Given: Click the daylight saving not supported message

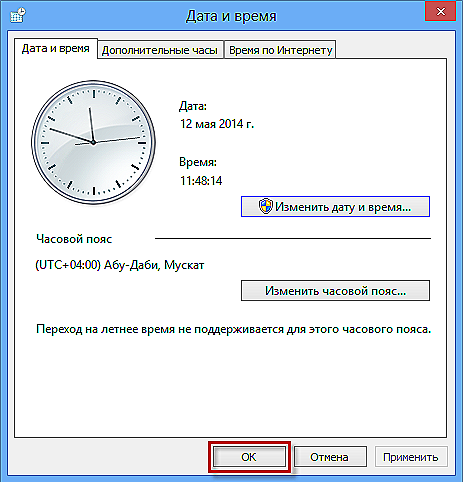Looking at the screenshot, I should 233,329.
